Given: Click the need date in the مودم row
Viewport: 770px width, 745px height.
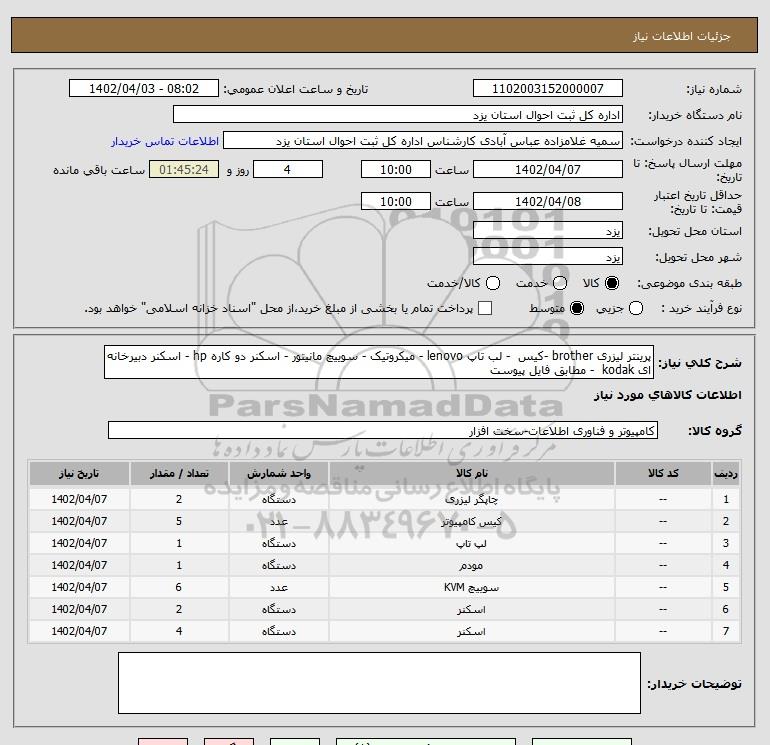Looking at the screenshot, I should click(x=79, y=565).
